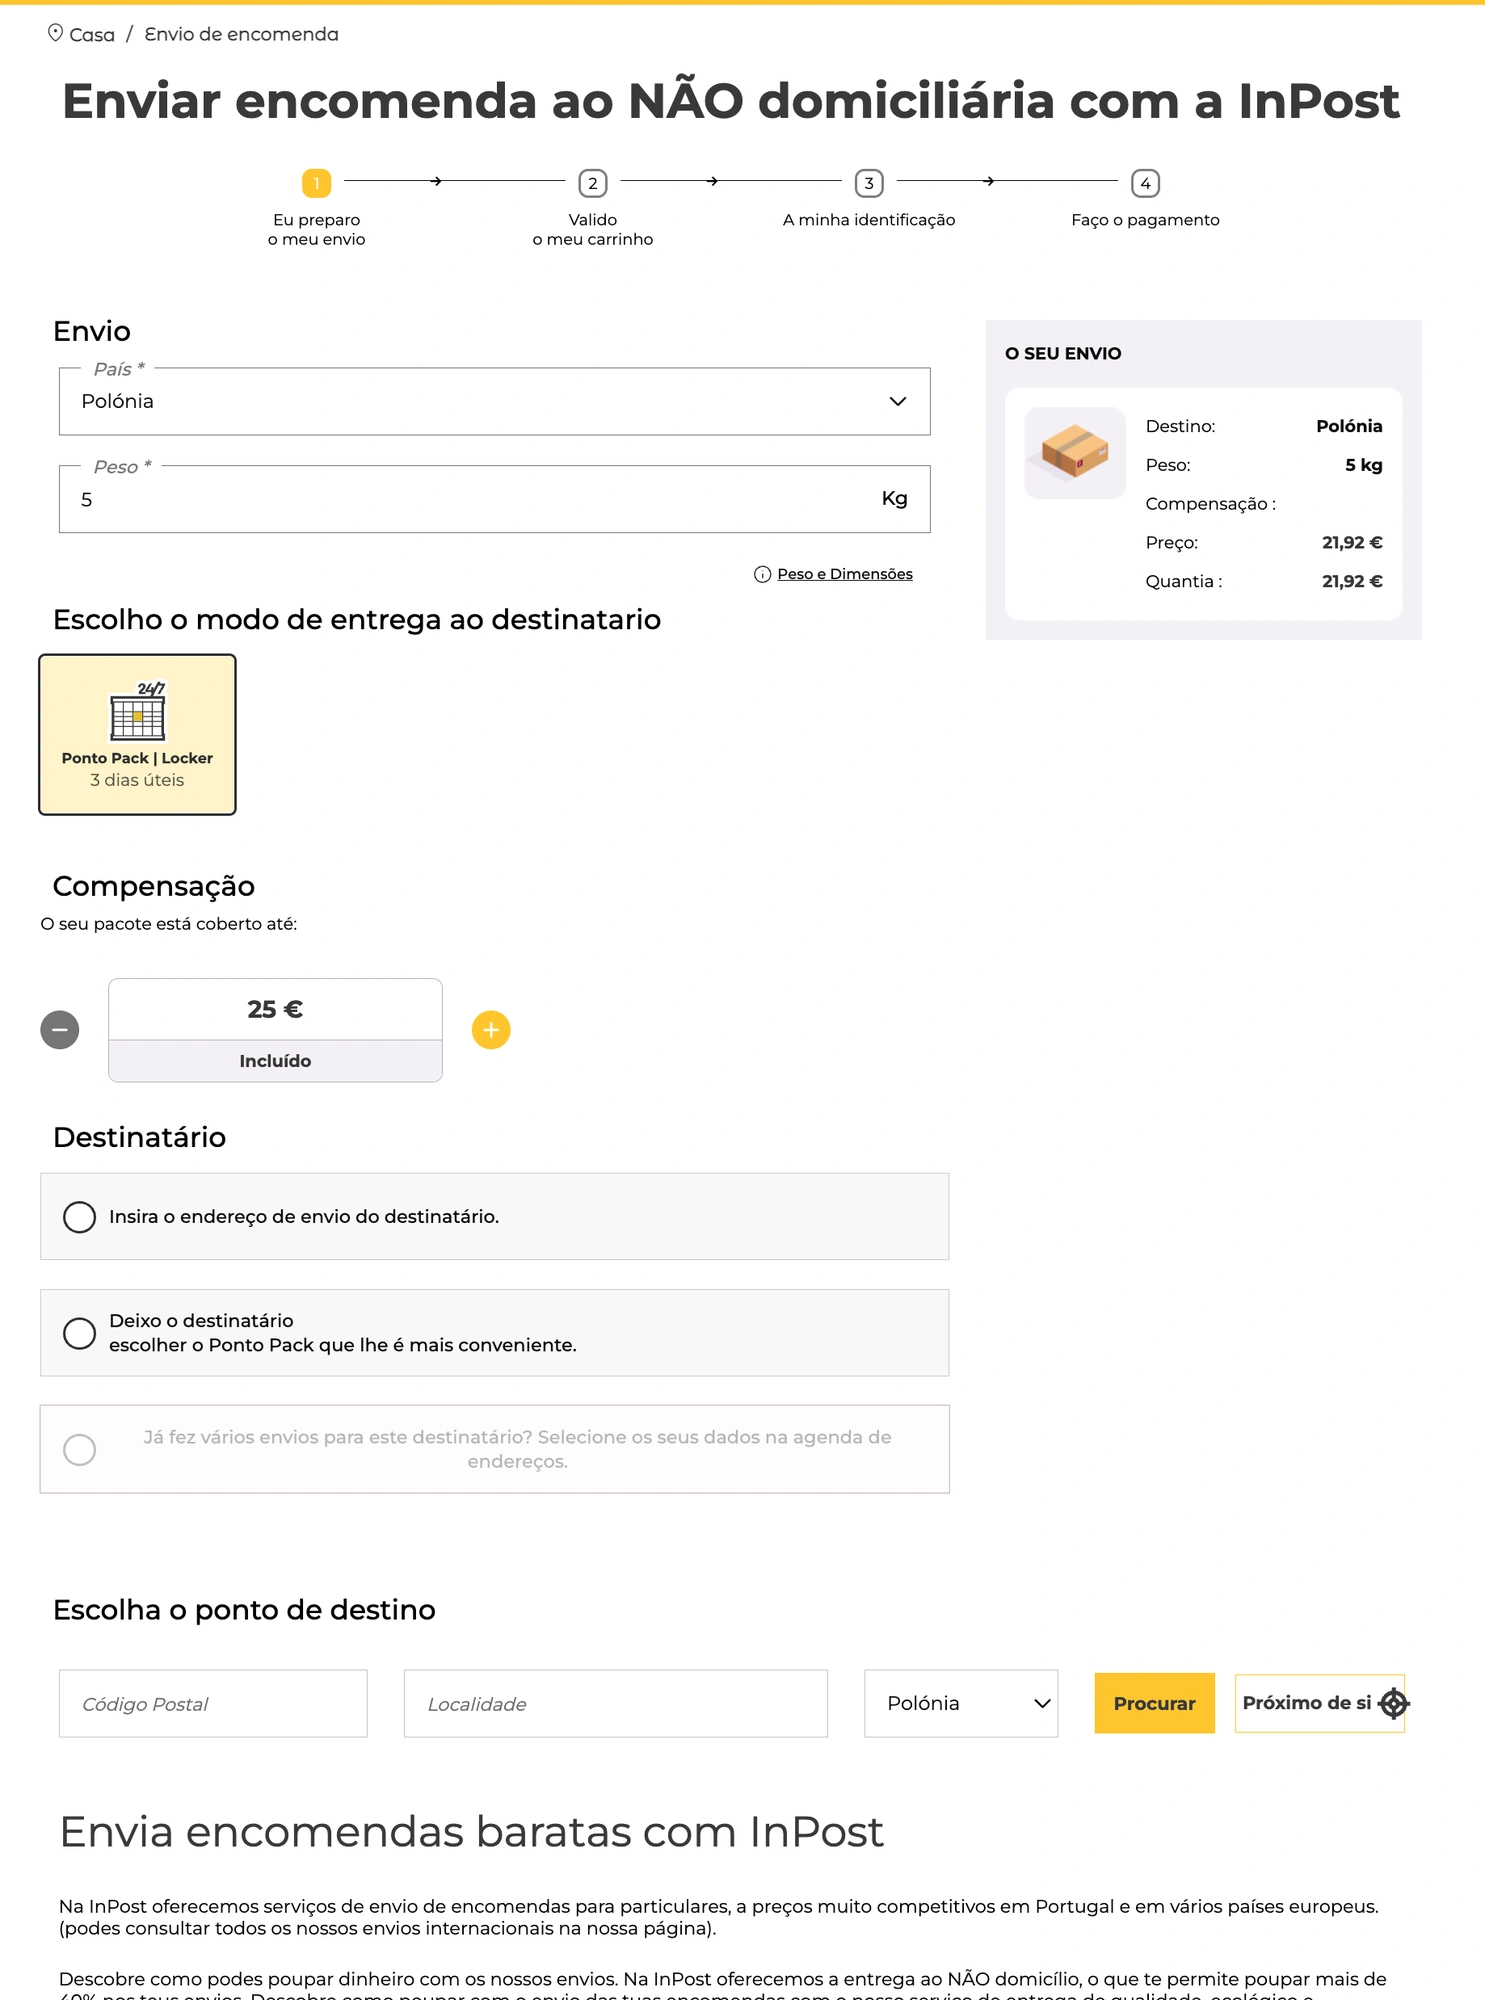Click the Localidade input field
This screenshot has height=2000, width=1485.
(x=616, y=1703)
